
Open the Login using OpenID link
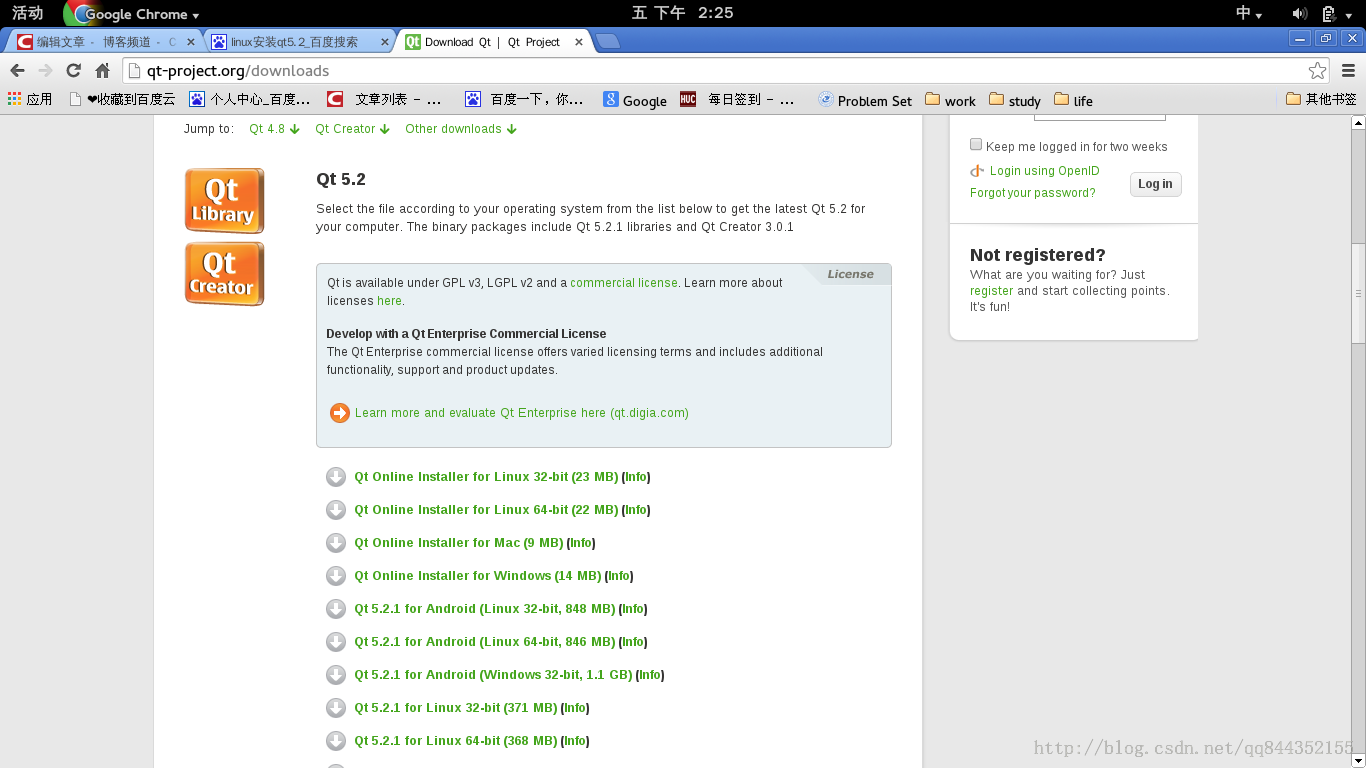click(x=1044, y=171)
